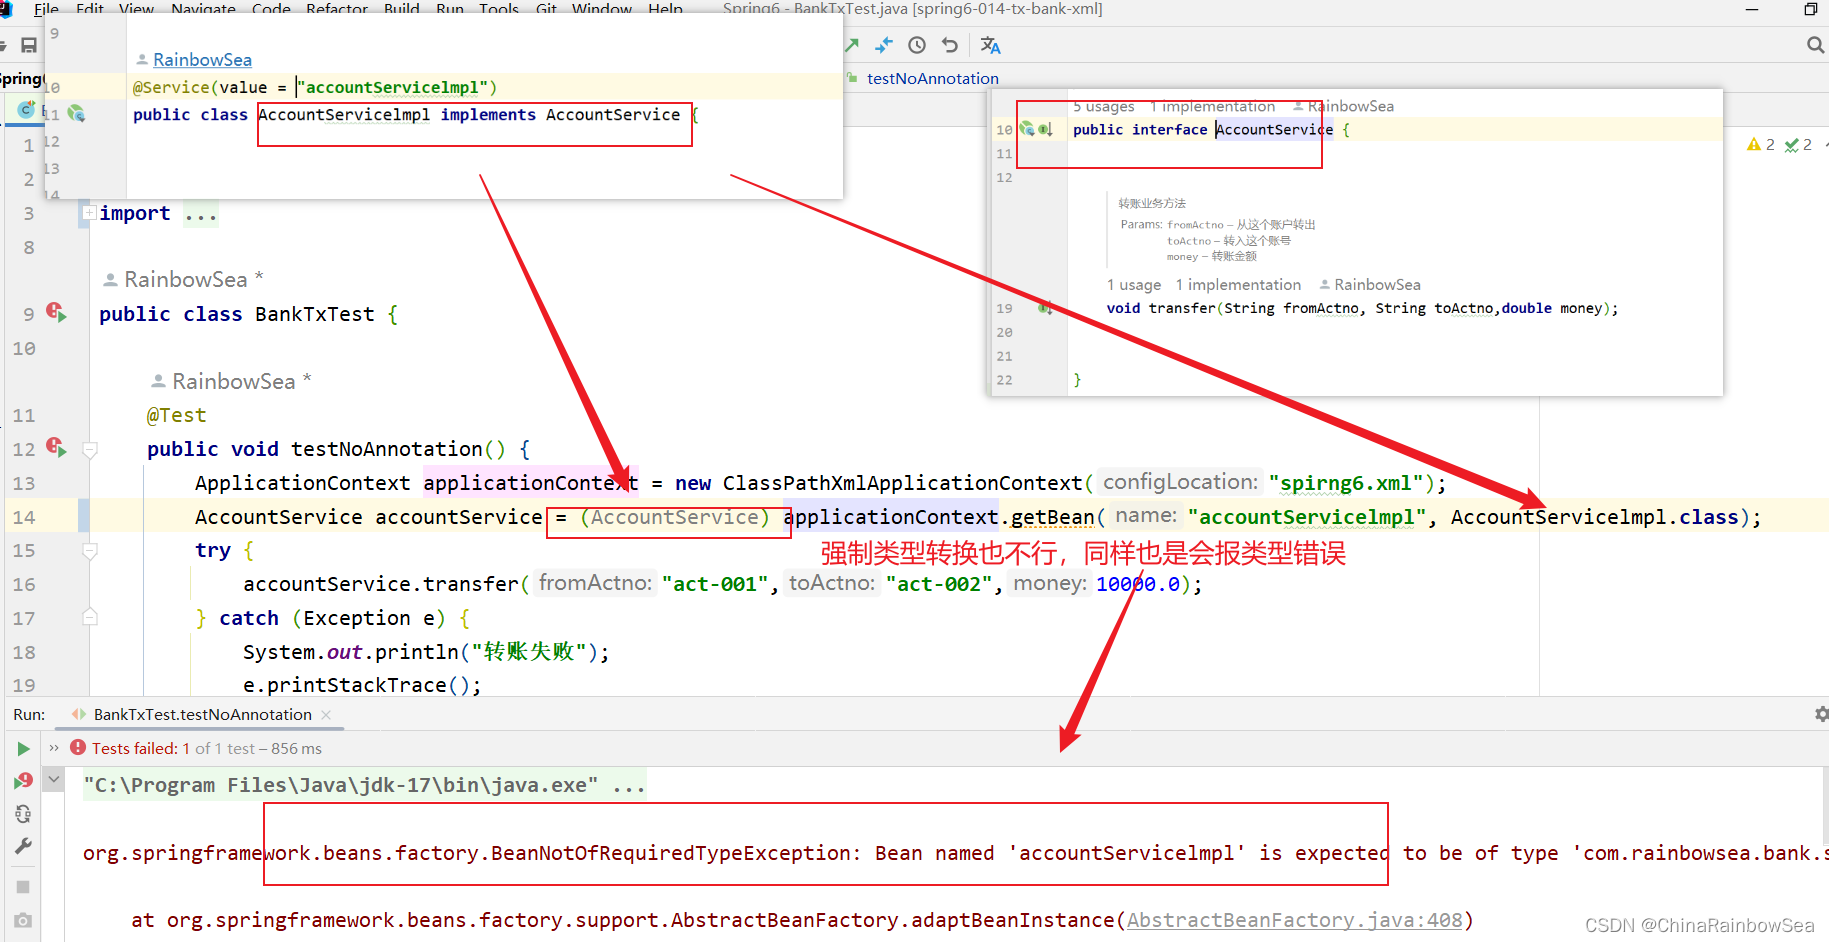Click Spring bean gutter icon beside AccountServiceImpl

click(76, 114)
